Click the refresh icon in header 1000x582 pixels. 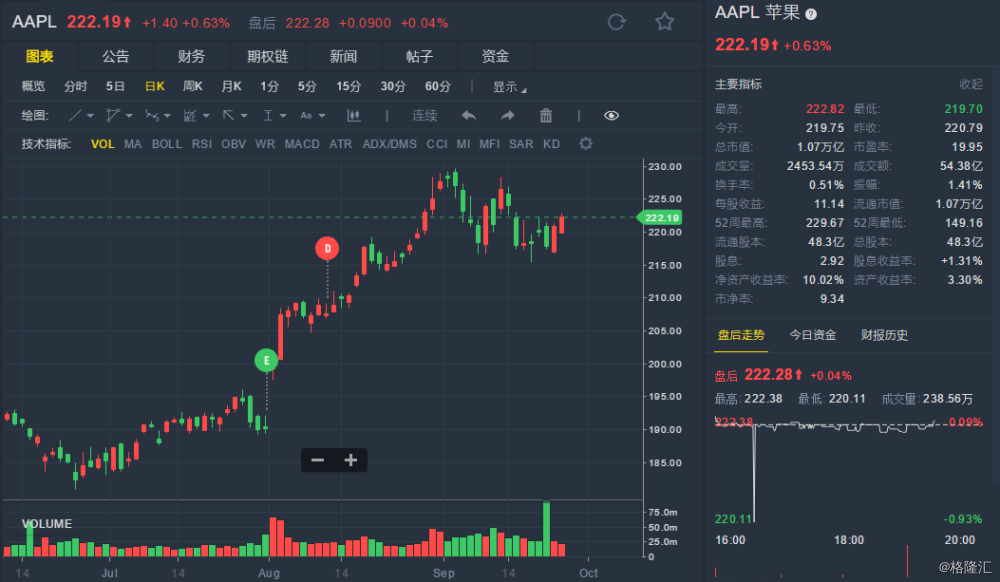click(617, 22)
